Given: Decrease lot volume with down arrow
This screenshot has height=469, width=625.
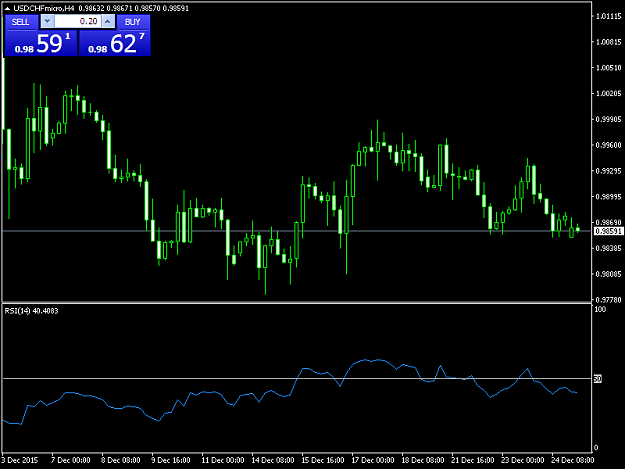Looking at the screenshot, I should pyautogui.click(x=47, y=21).
